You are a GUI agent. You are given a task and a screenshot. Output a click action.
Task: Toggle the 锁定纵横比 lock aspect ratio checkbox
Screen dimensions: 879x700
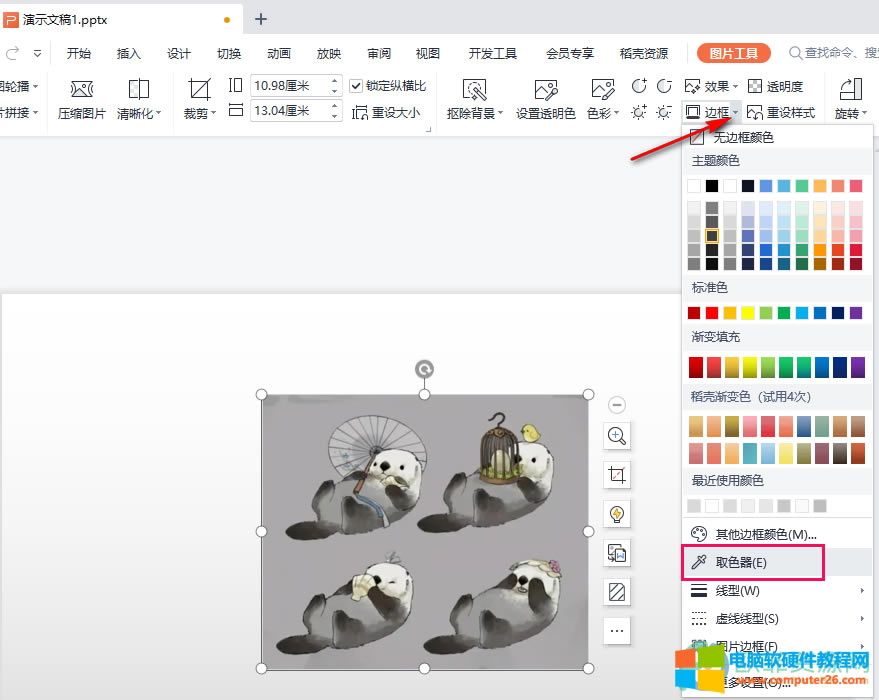[357, 86]
